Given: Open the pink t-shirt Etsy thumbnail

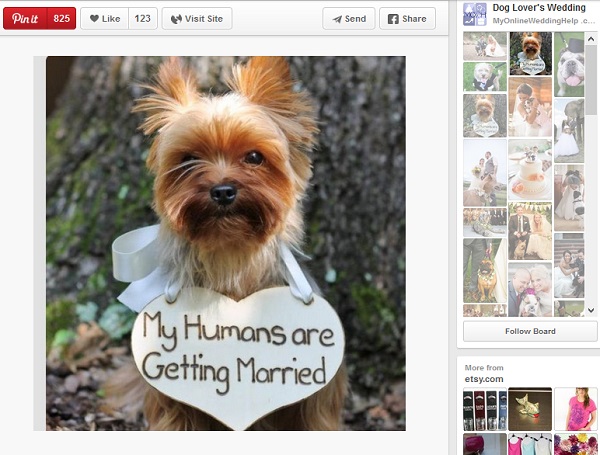Looking at the screenshot, I should pos(576,409).
